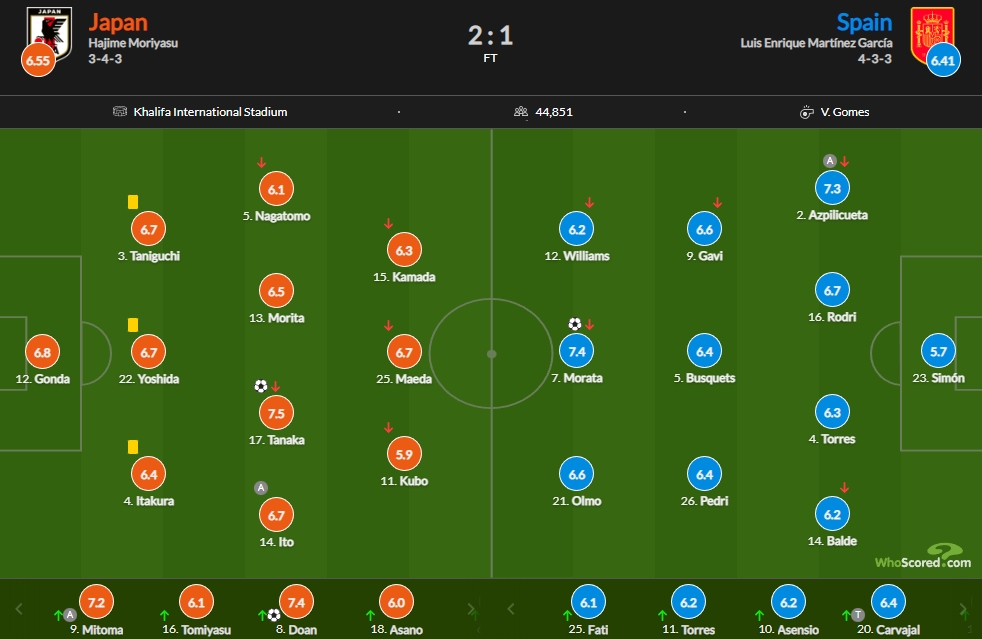Click the Spain team crest icon

pos(932,33)
